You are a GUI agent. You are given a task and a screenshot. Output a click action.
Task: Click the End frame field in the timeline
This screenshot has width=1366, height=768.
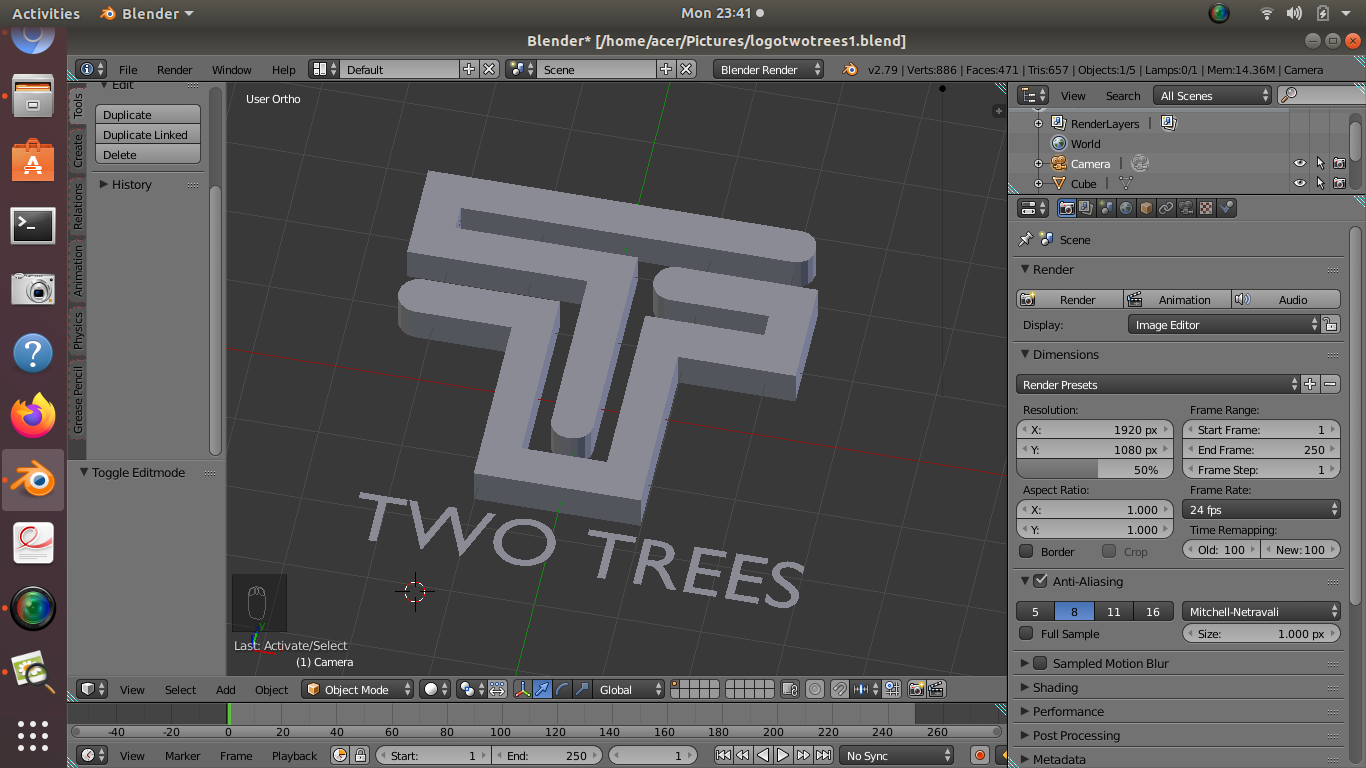click(x=548, y=755)
